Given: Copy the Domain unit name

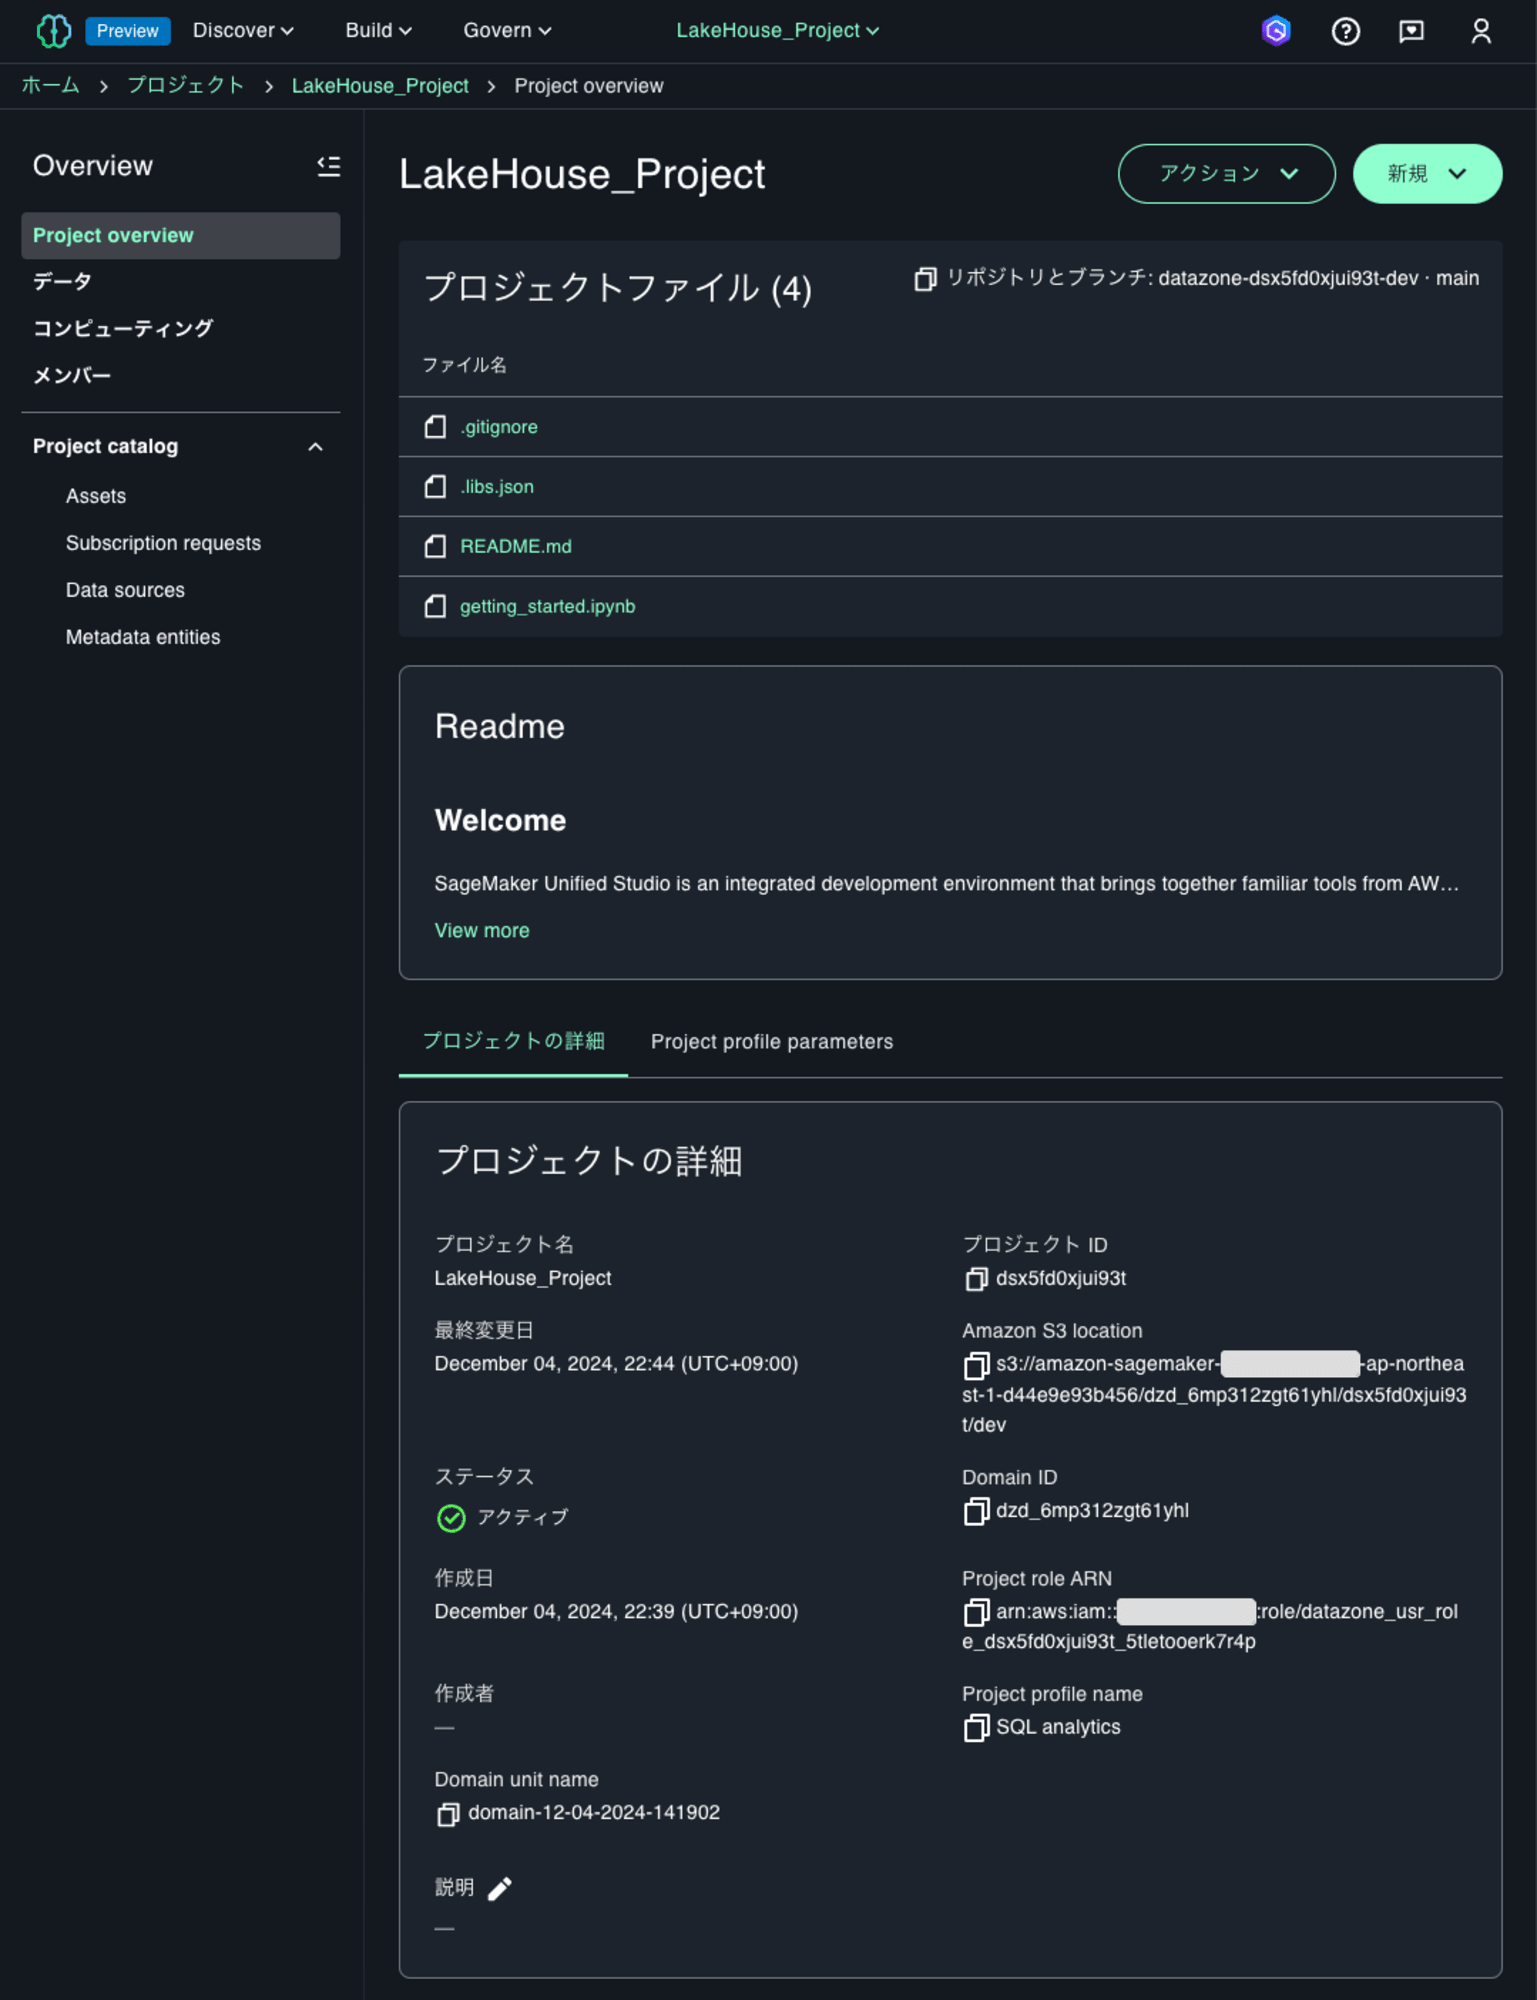Looking at the screenshot, I should (448, 1814).
